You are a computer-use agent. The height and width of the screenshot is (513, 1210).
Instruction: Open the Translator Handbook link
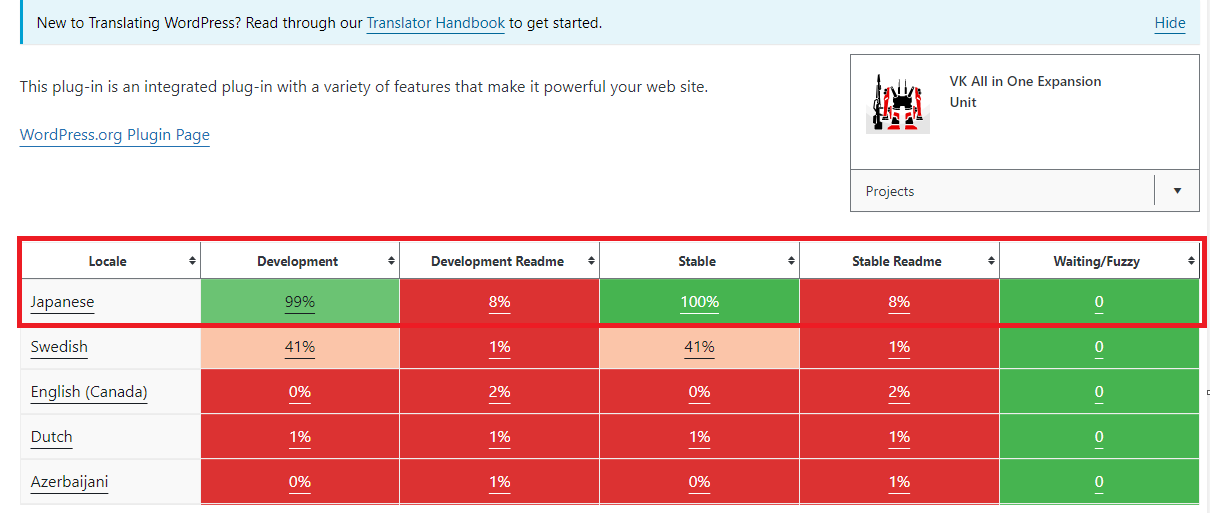[x=435, y=22]
